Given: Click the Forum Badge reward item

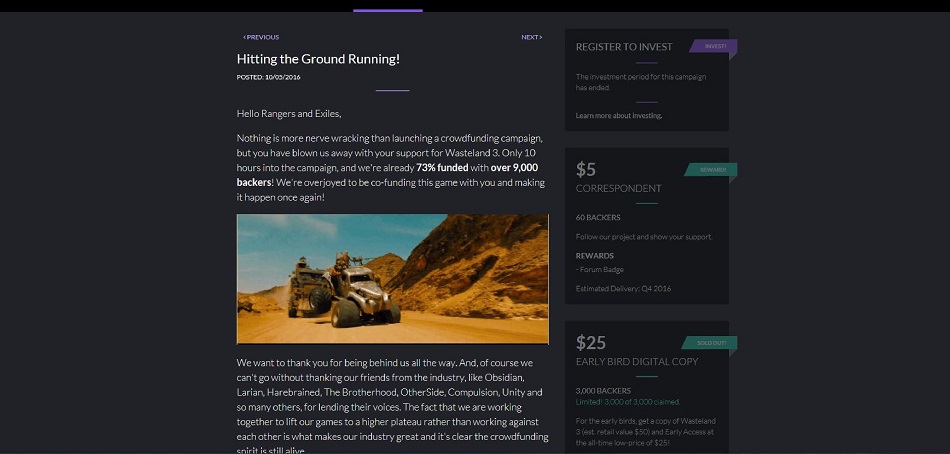Looking at the screenshot, I should (x=601, y=269).
